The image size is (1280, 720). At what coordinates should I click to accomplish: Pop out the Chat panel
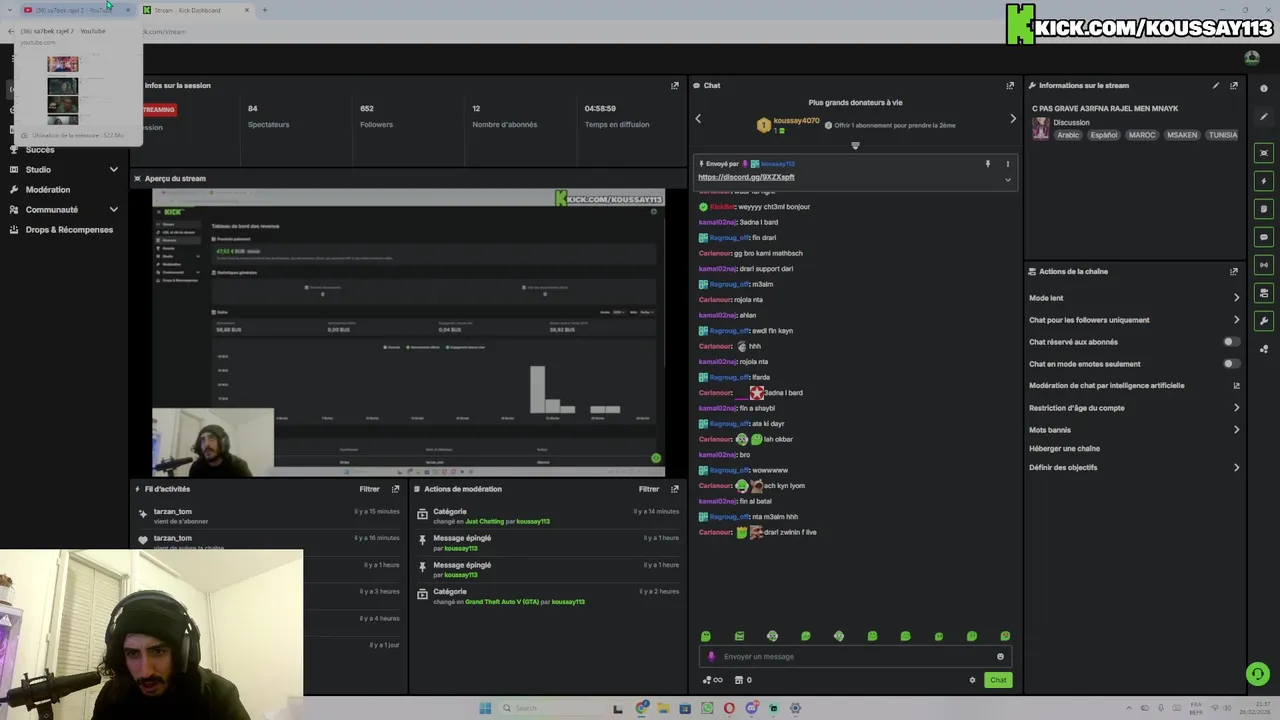[x=1010, y=86]
